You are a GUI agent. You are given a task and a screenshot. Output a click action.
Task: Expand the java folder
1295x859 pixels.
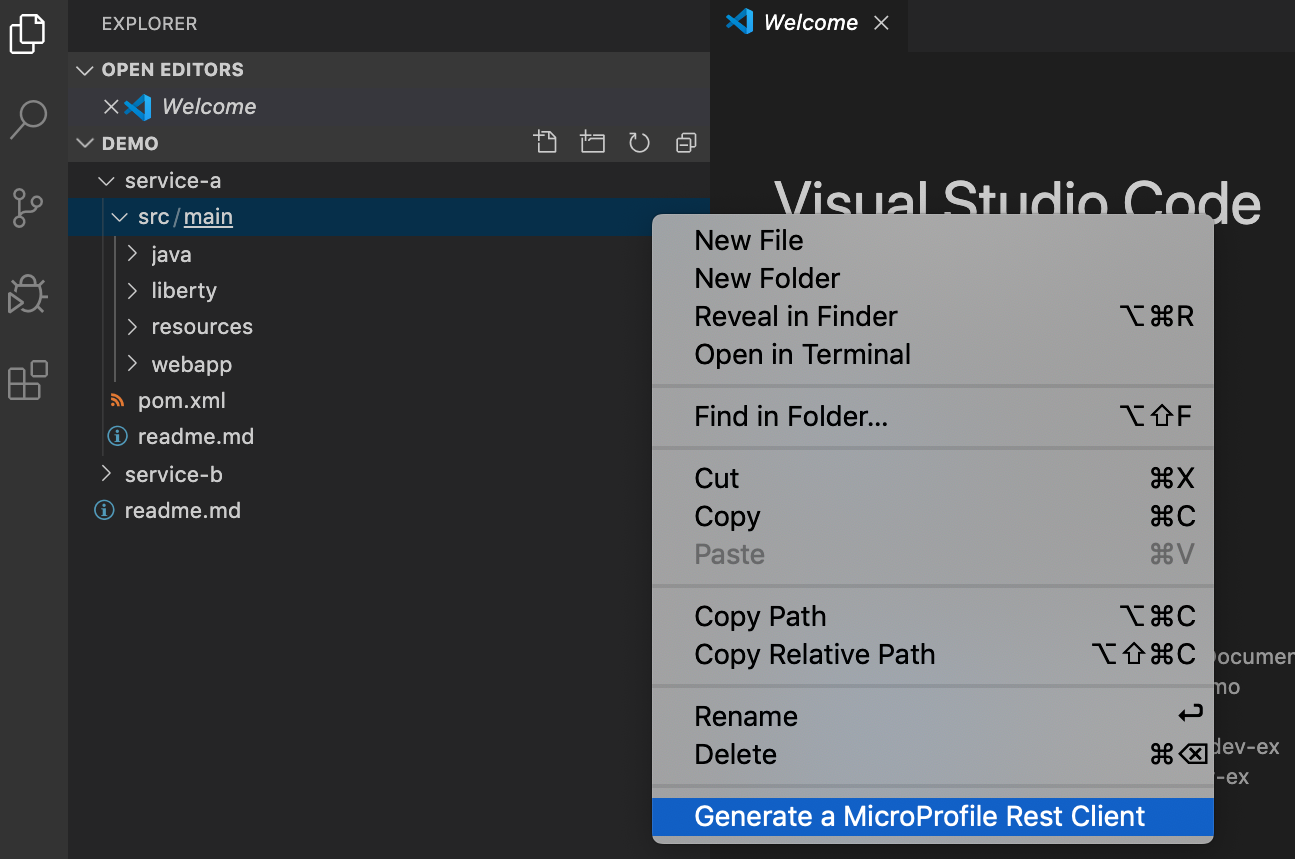133,254
